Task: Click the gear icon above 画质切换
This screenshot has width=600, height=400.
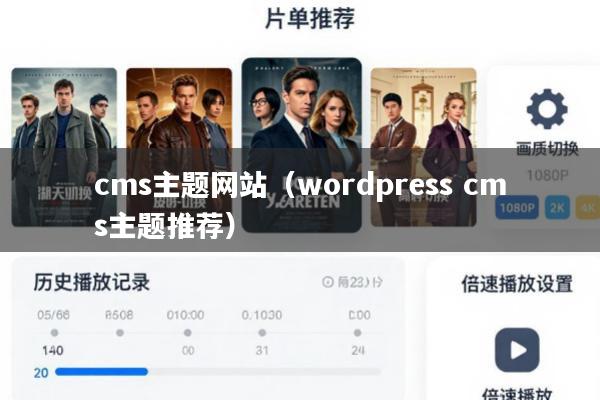Action: (x=547, y=109)
